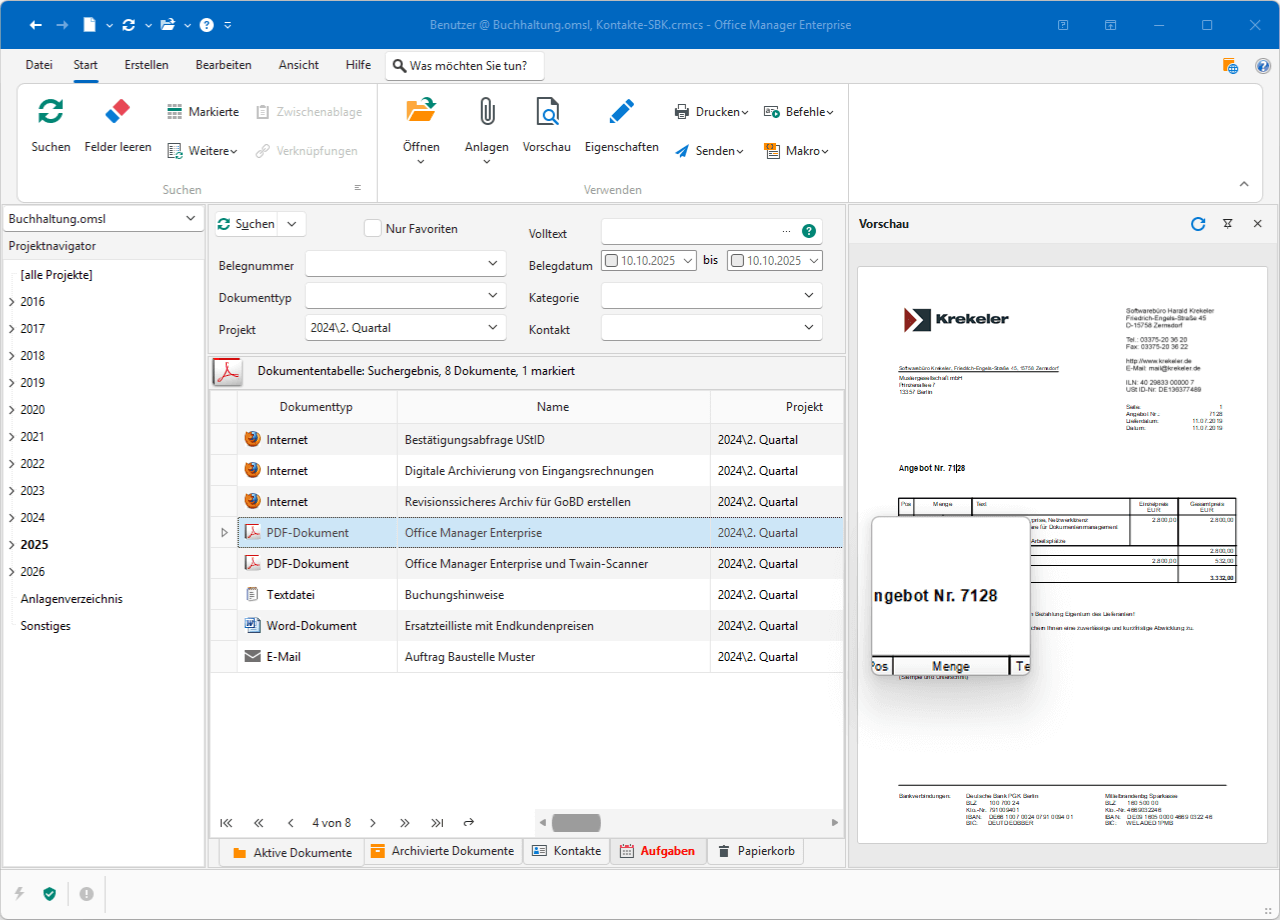
Task: Refresh the Vorschau preview panel
Action: click(1198, 224)
